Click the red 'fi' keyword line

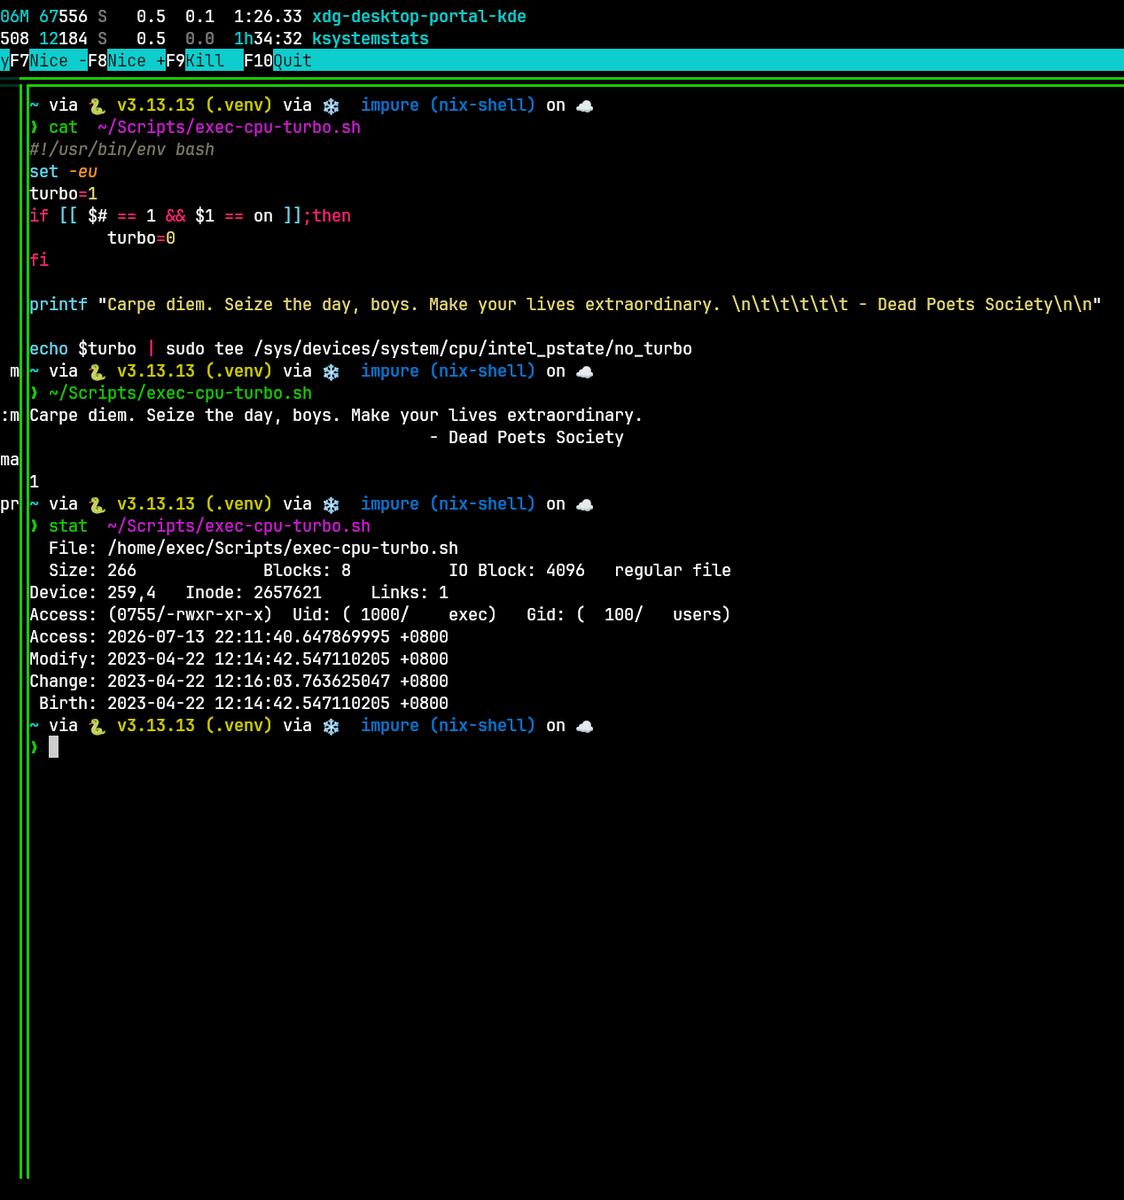point(39,260)
